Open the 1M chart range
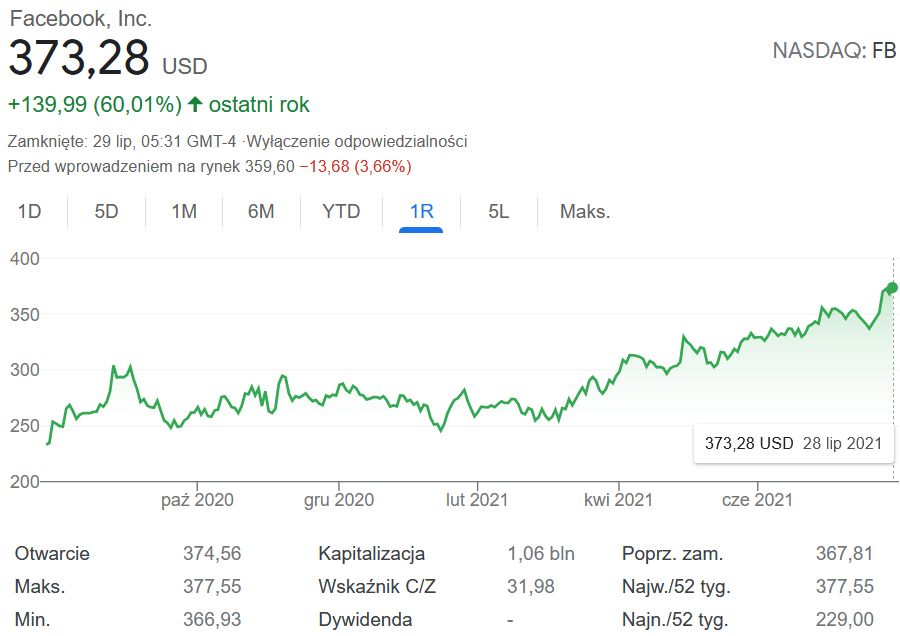900x636 pixels. coord(184,211)
